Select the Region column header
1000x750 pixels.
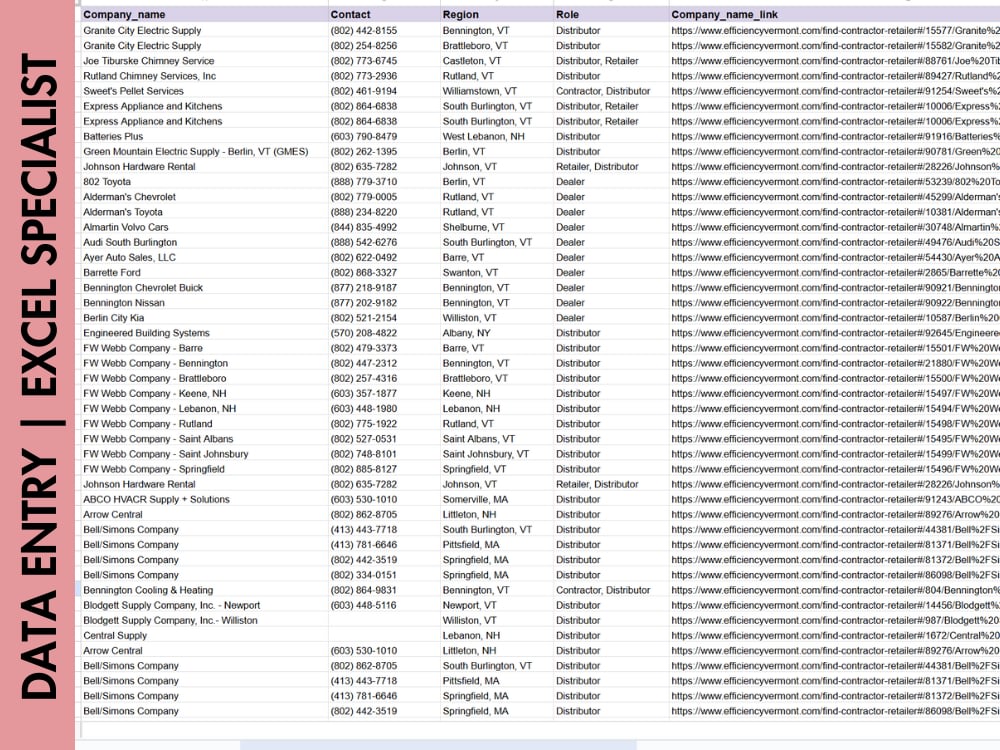pos(497,14)
